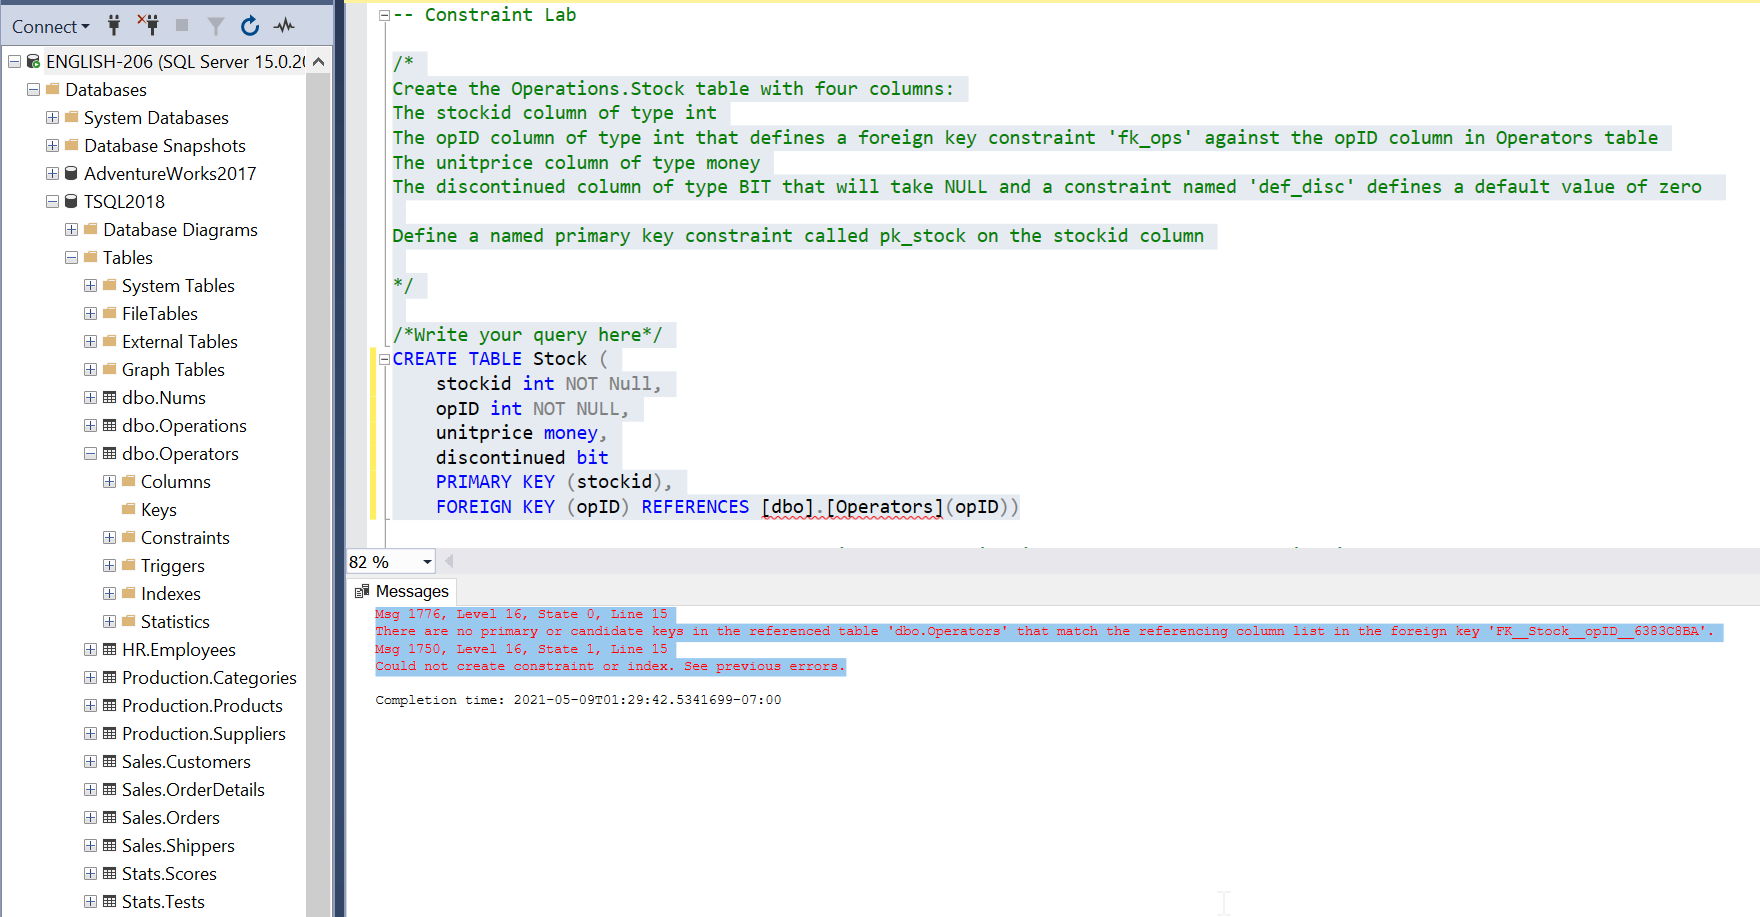1760x917 pixels.
Task: Expand the Indexes folder
Action: [x=109, y=594]
